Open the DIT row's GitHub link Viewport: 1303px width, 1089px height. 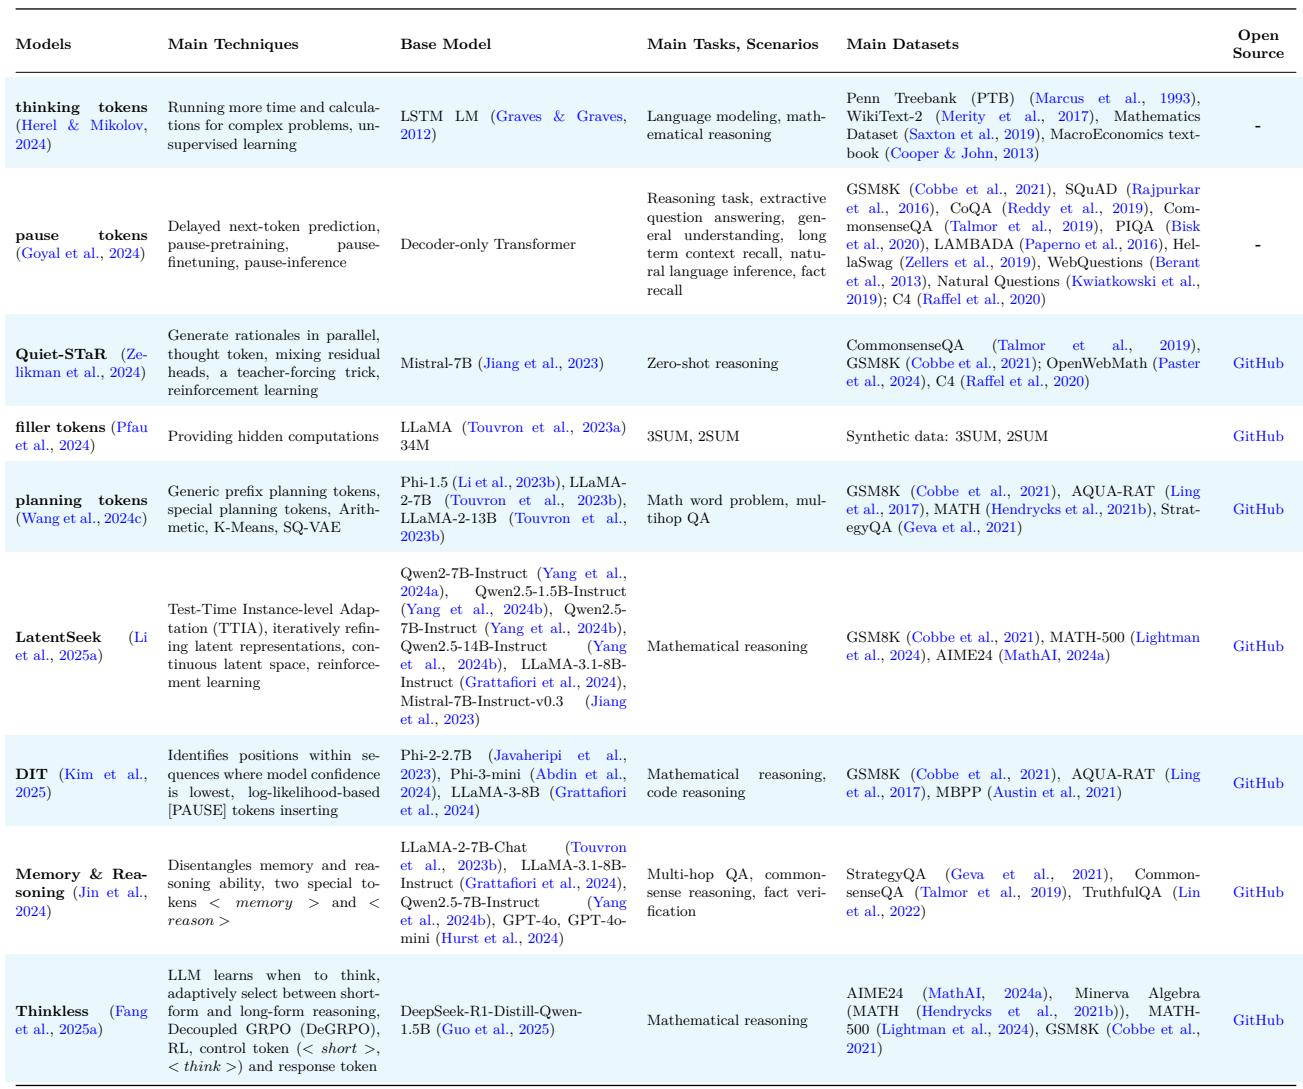(1257, 783)
